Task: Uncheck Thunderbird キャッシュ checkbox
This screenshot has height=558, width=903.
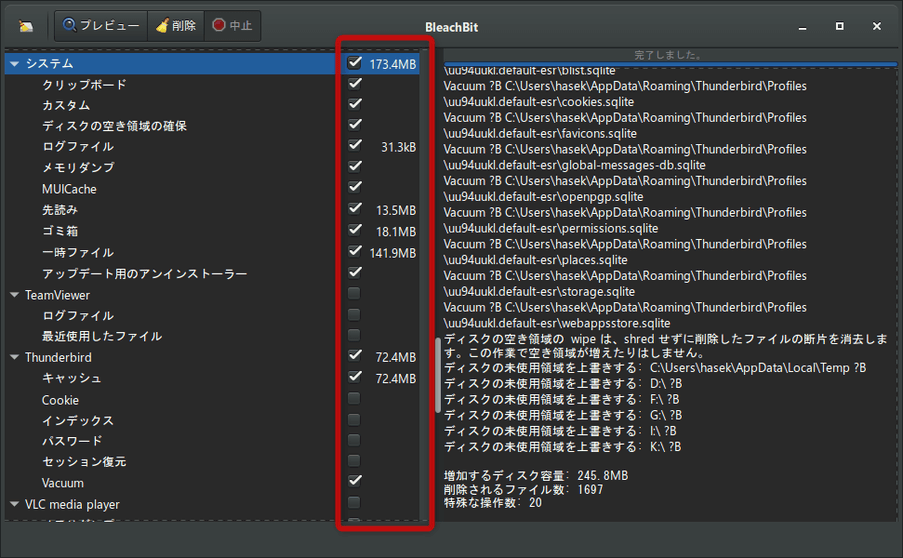Action: [x=355, y=377]
